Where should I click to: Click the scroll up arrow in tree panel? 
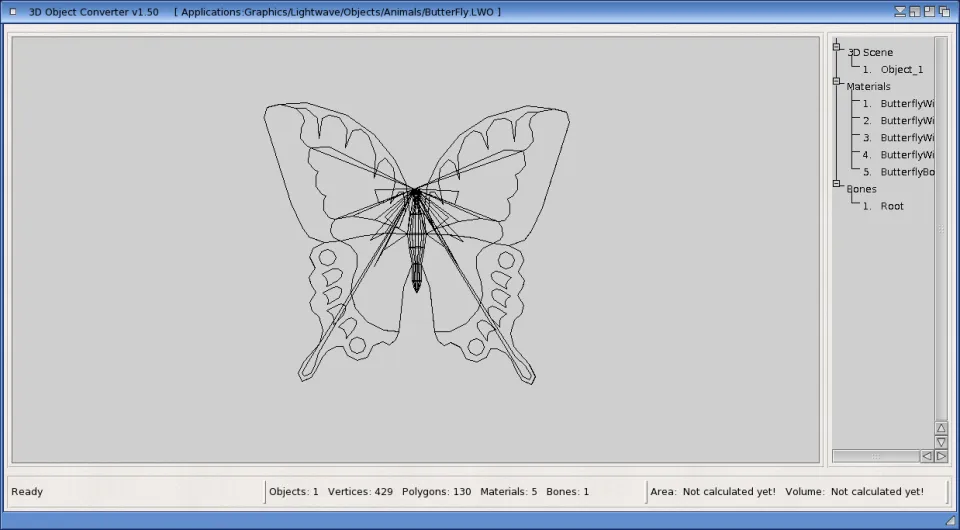click(941, 428)
